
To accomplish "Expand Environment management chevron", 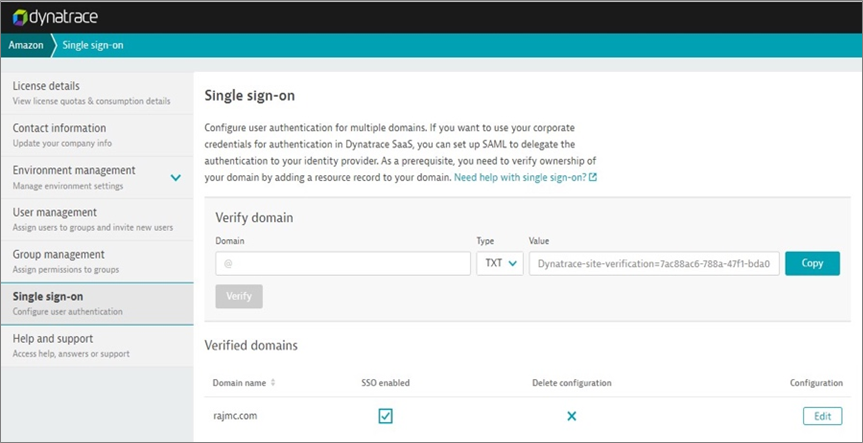I will 176,178.
